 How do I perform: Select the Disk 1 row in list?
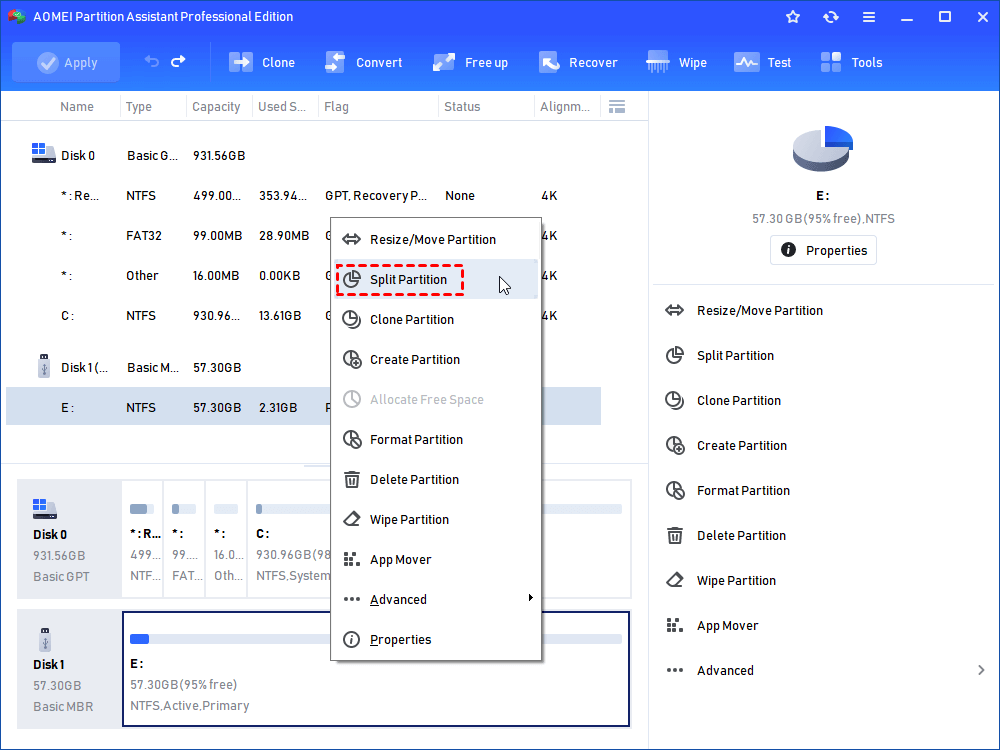pos(303,367)
